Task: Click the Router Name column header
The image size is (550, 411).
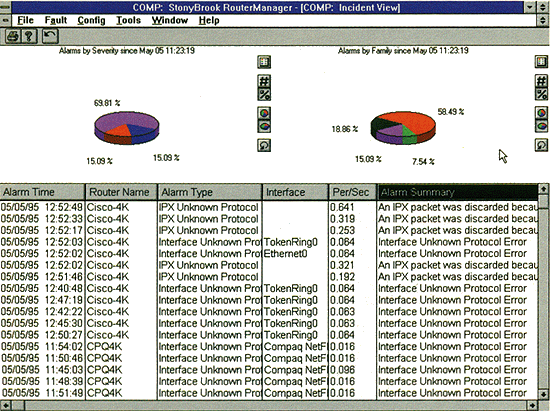Action: [121, 192]
